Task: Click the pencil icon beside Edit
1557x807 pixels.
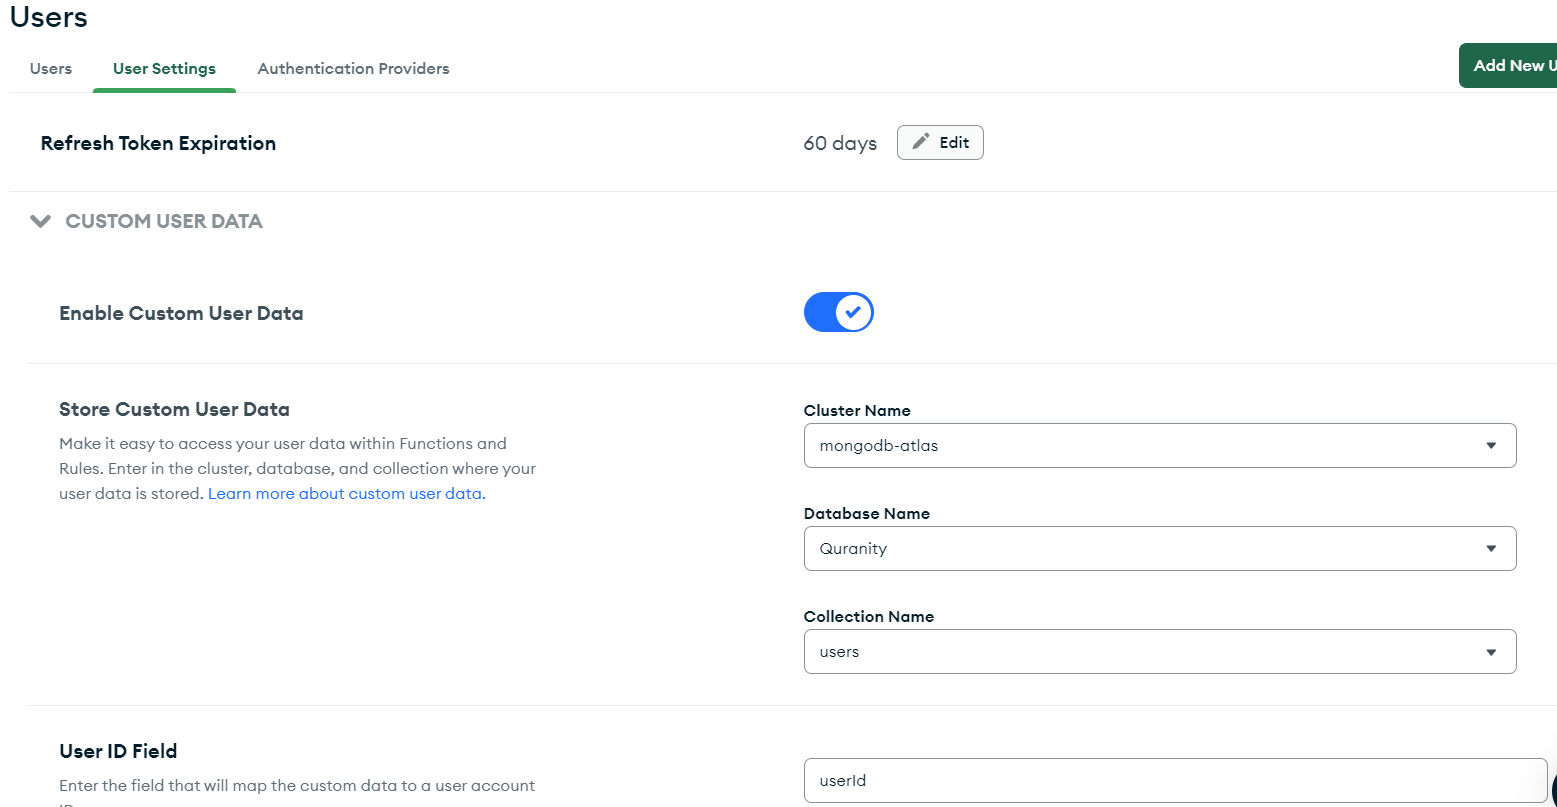Action: [x=921, y=142]
